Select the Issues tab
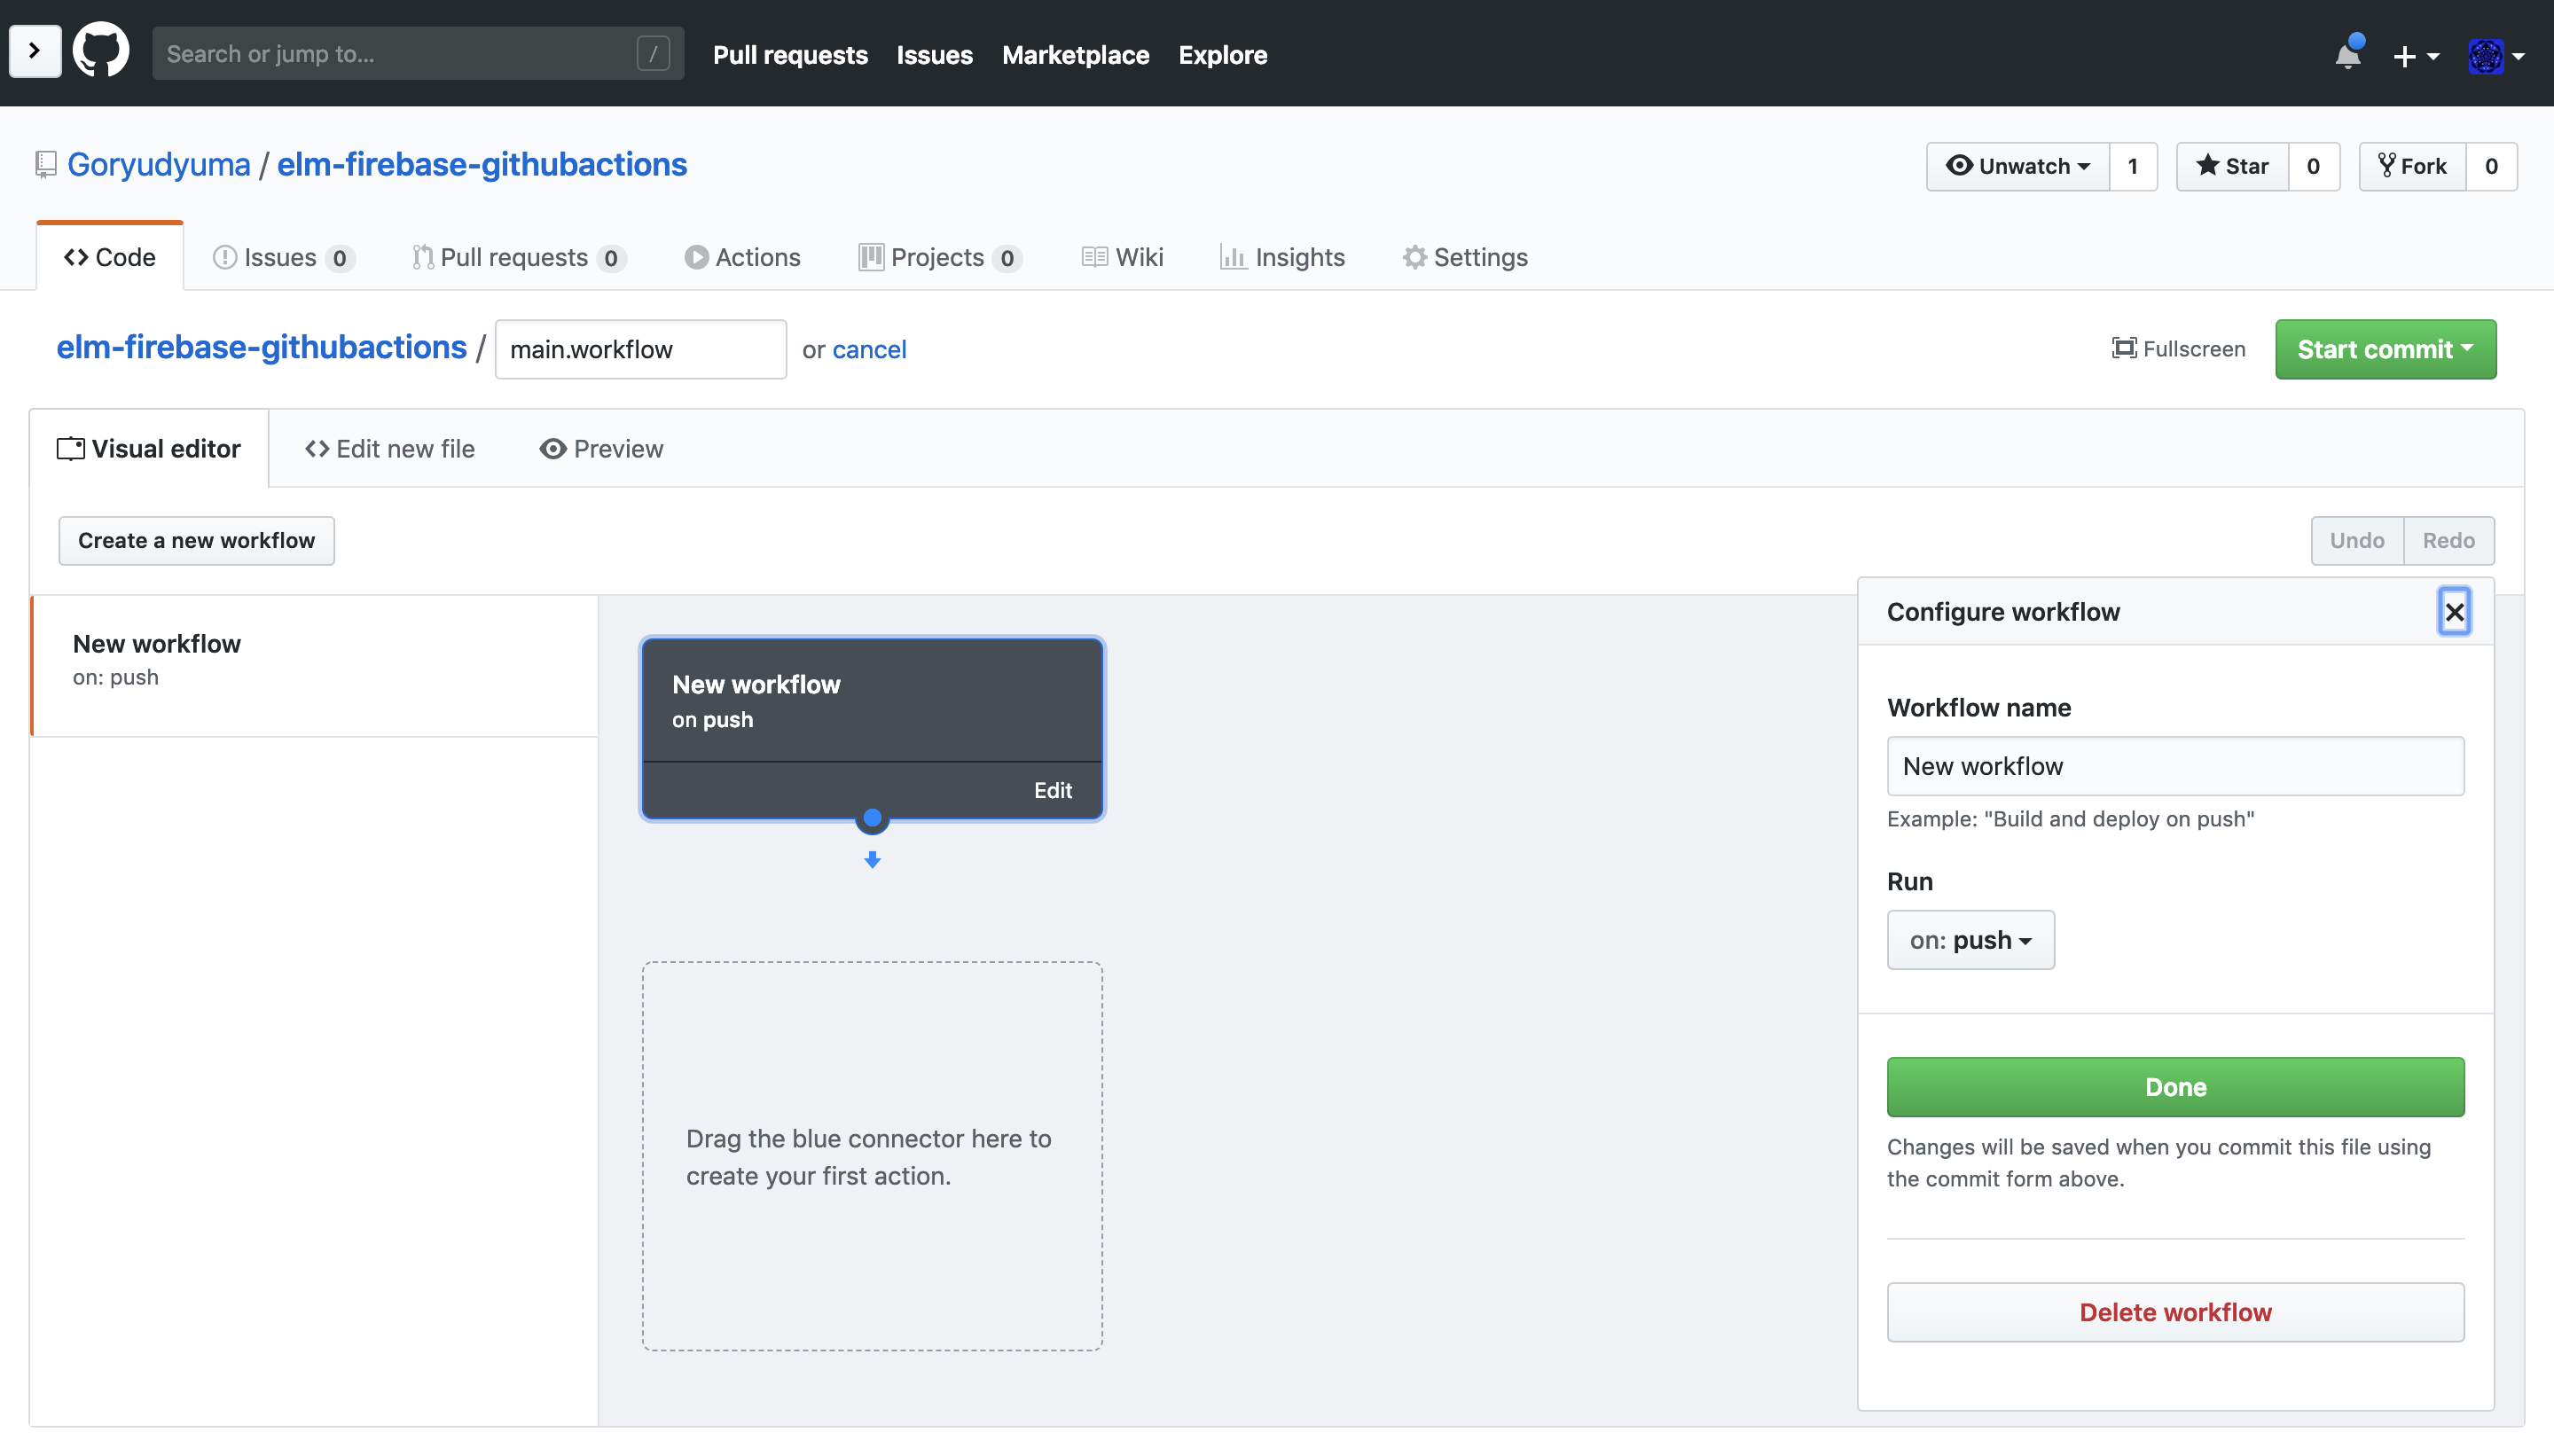Screen dimensions: 2554x1456 [x=279, y=256]
